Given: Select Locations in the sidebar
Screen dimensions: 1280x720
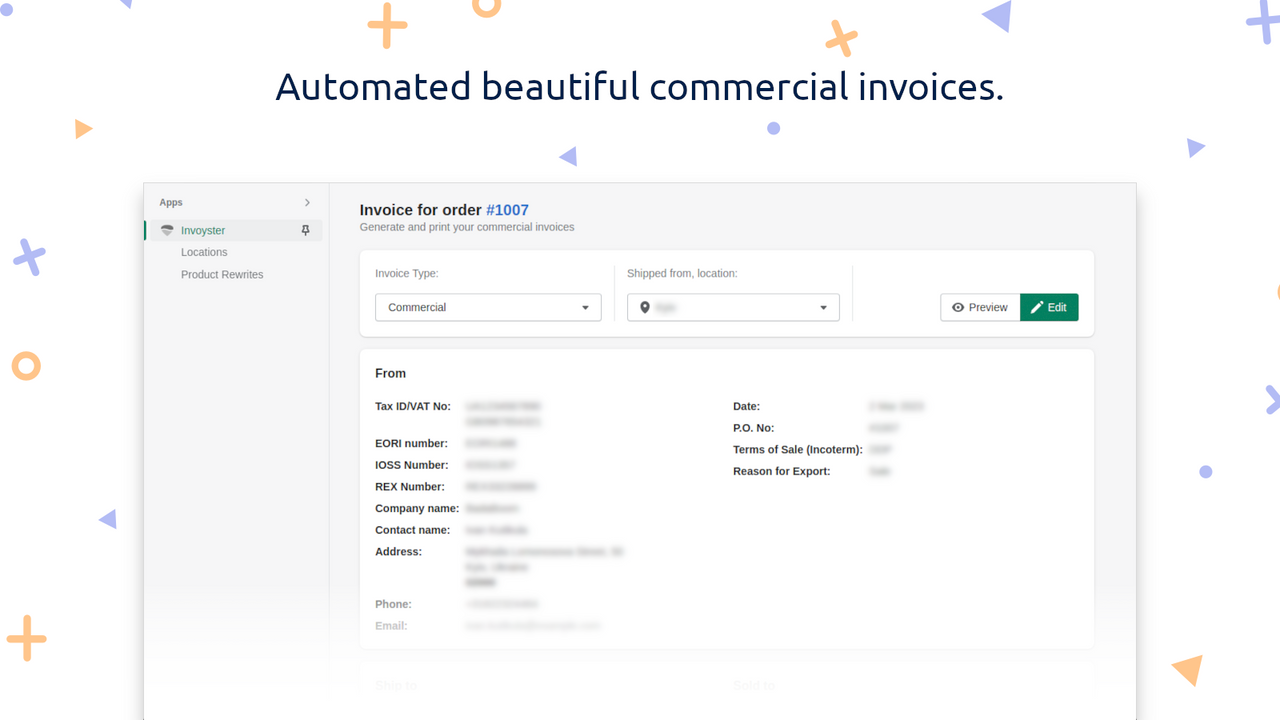Looking at the screenshot, I should point(204,252).
